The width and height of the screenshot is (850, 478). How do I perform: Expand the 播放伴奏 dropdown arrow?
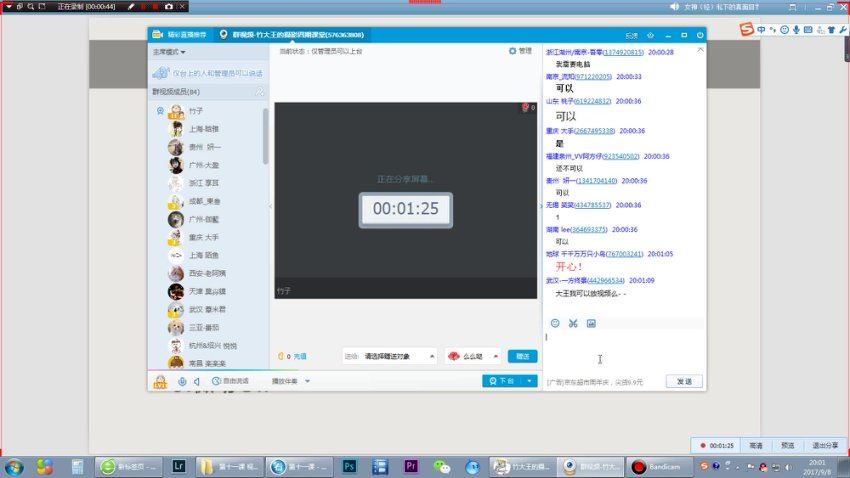(x=308, y=381)
